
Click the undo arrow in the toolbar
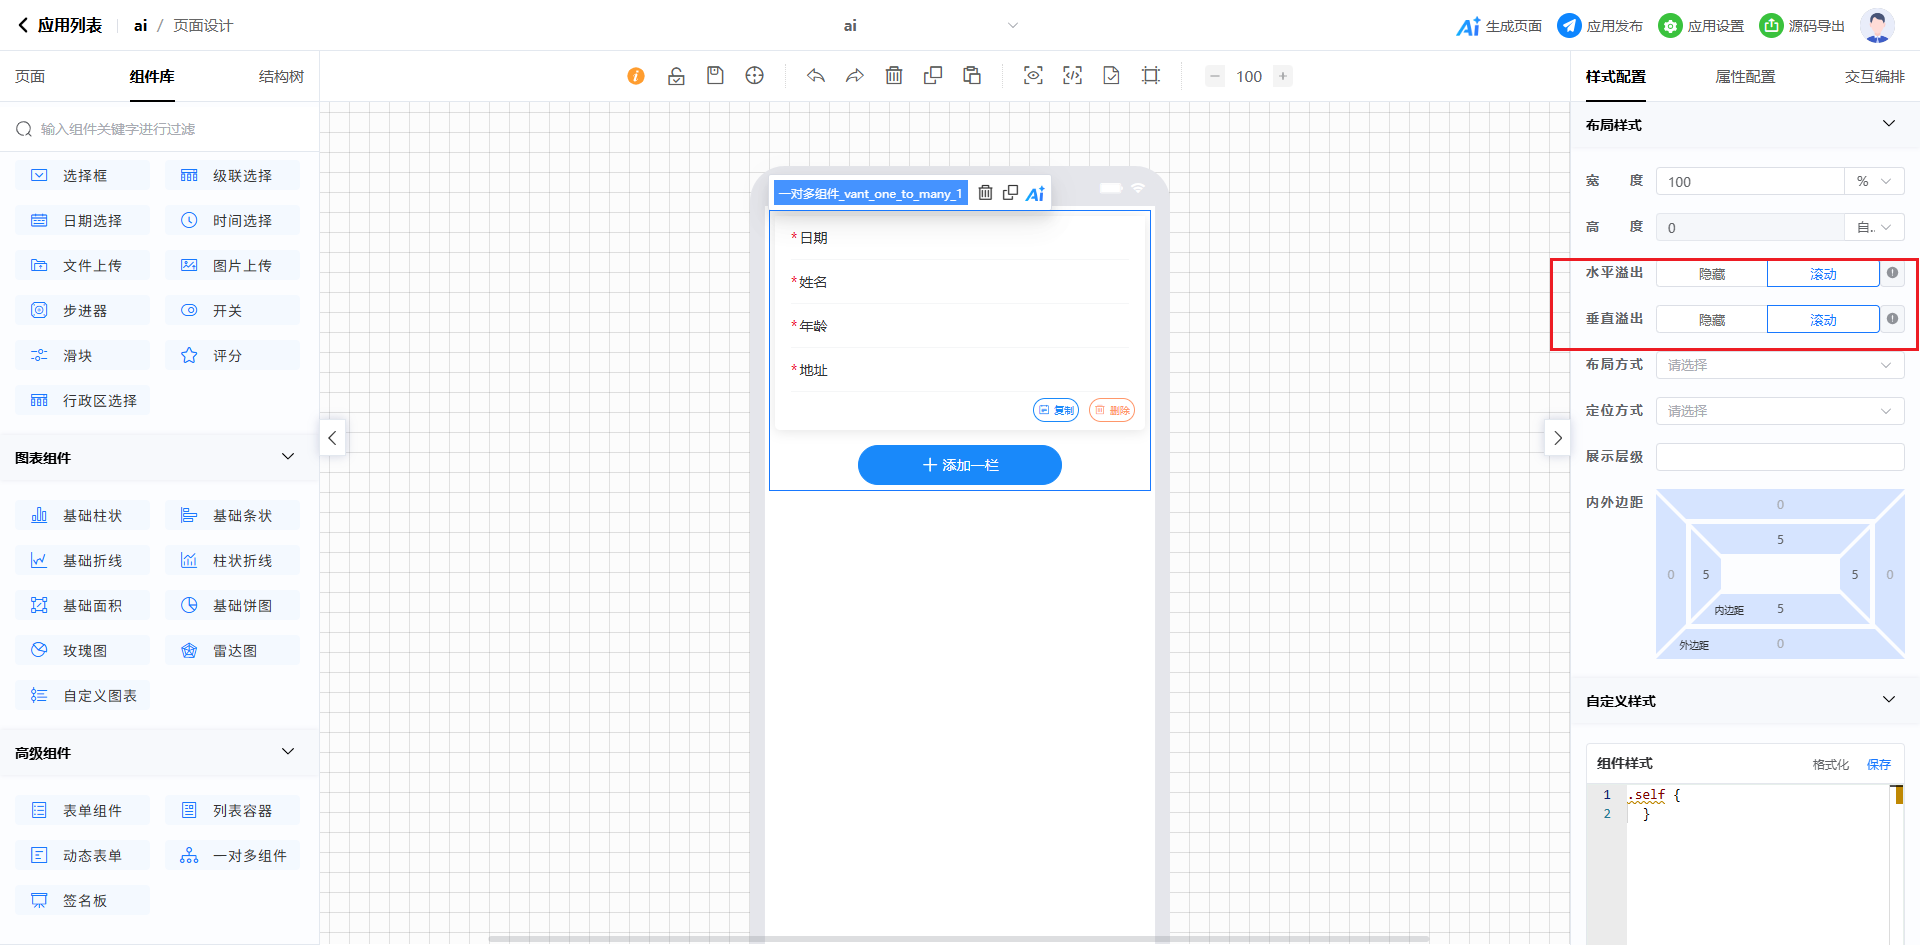click(816, 76)
